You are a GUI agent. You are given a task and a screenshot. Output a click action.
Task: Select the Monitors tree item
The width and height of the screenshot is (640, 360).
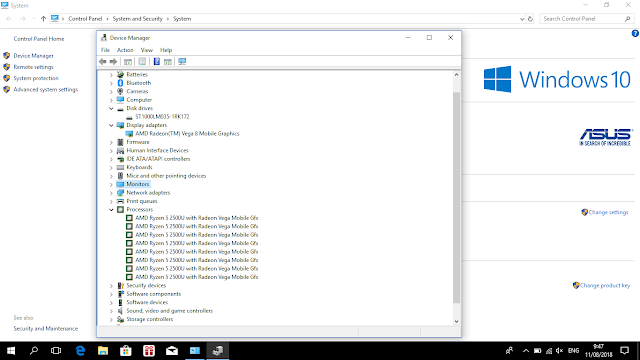click(138, 184)
